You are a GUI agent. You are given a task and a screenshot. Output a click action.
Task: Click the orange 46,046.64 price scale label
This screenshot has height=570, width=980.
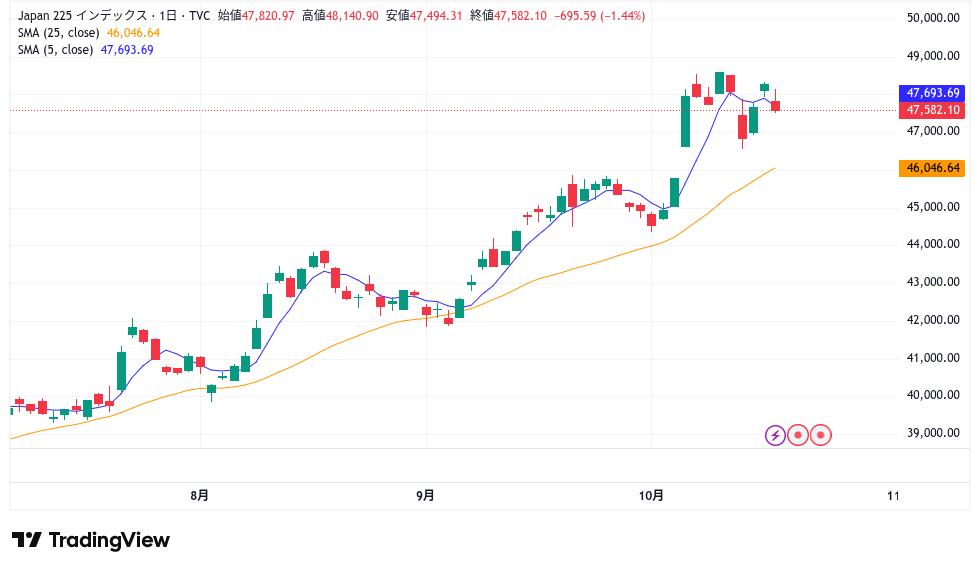[932, 168]
